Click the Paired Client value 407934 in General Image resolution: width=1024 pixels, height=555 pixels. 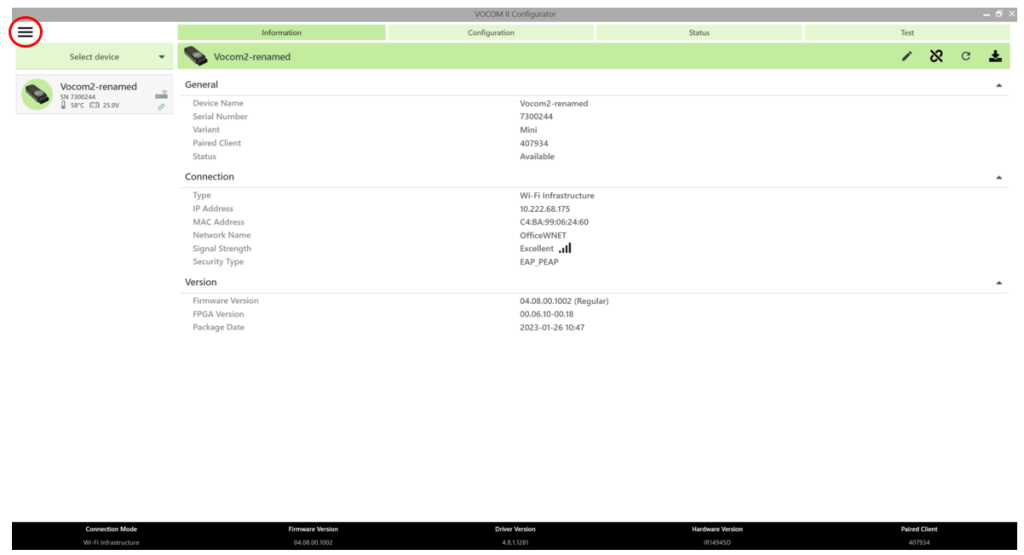(x=534, y=143)
